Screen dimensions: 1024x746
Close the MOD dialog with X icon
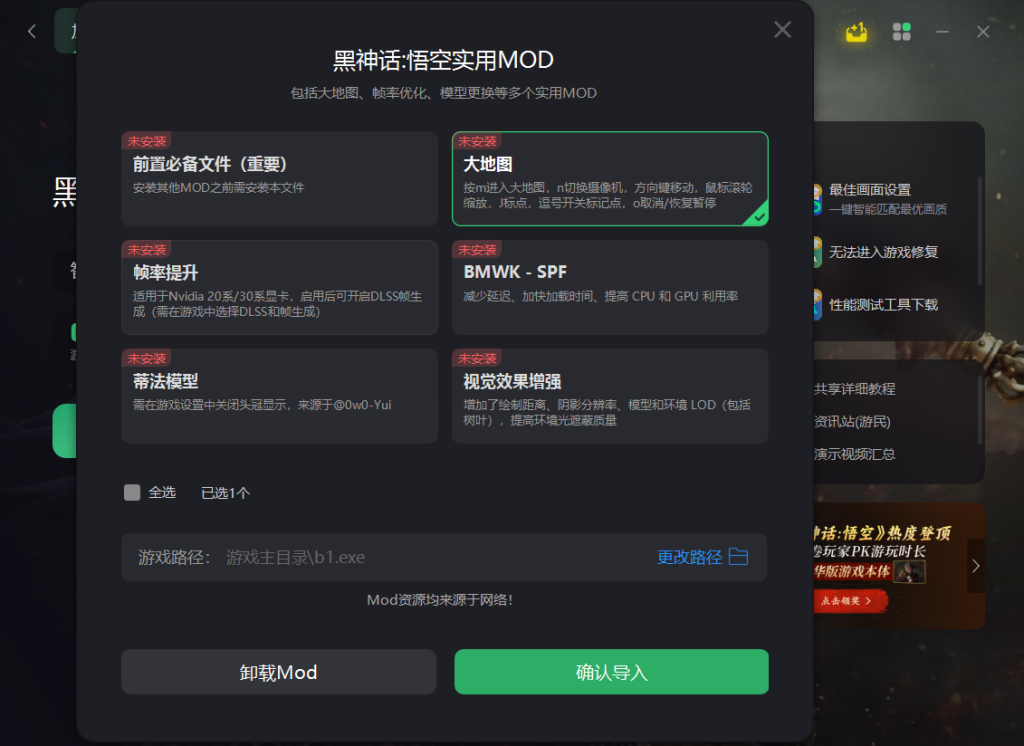782,29
